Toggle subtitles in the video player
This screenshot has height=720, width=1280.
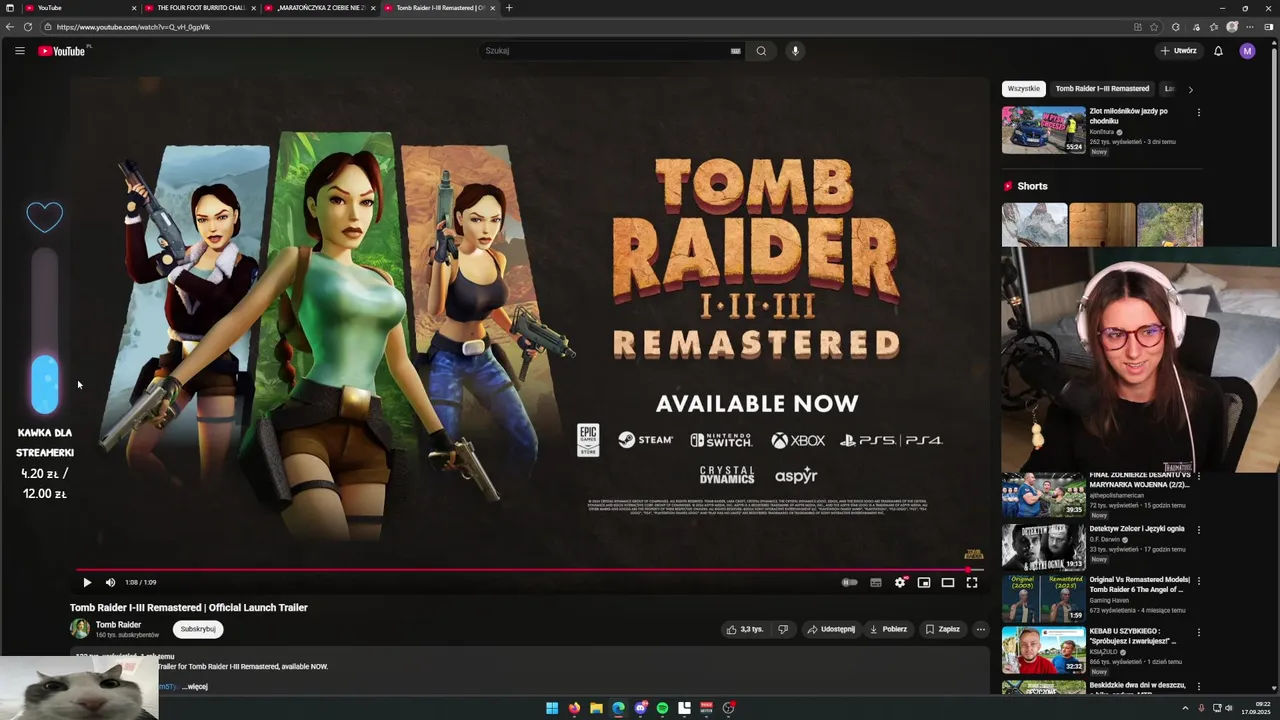point(876,582)
